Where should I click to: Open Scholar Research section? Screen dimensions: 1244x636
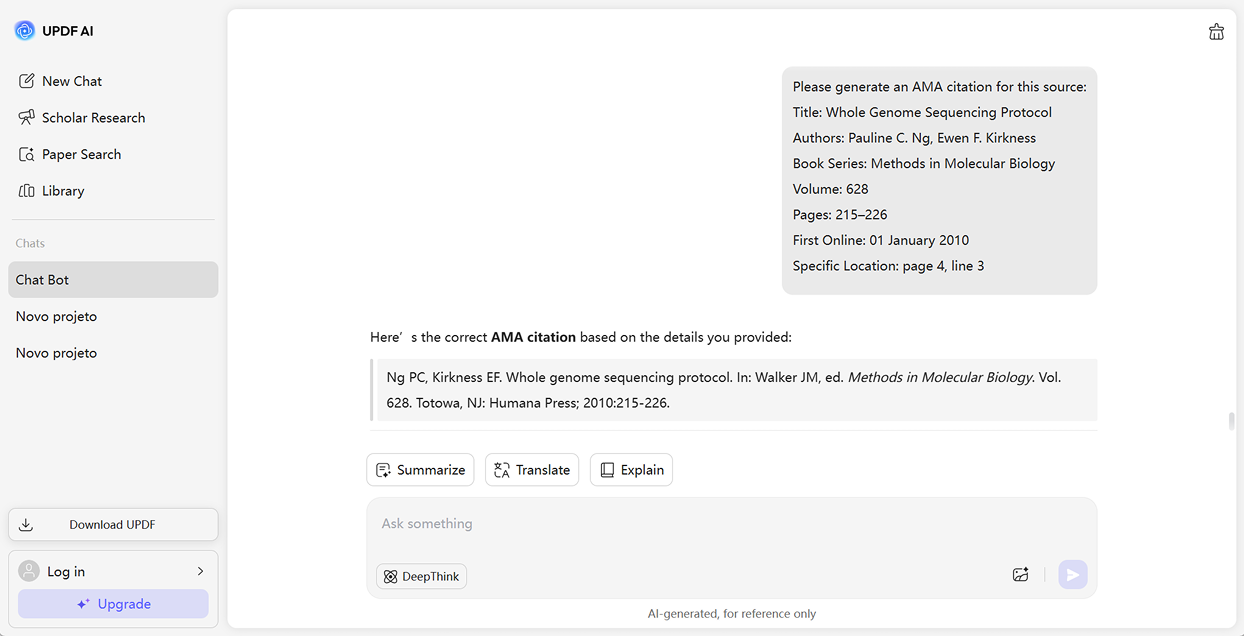tap(93, 118)
